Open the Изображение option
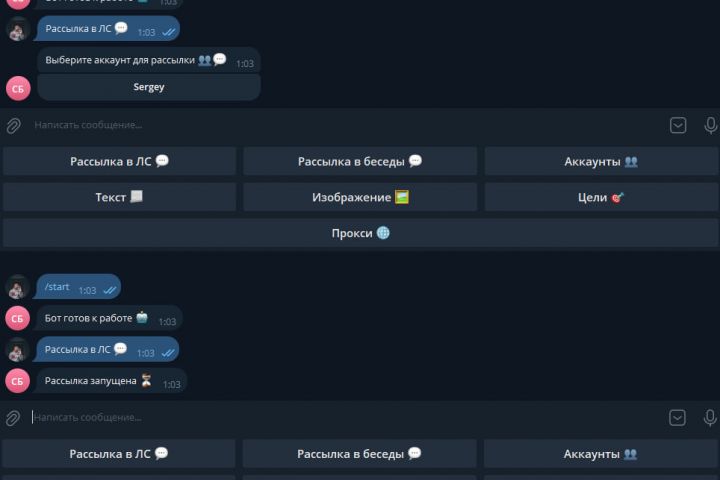 (360, 197)
